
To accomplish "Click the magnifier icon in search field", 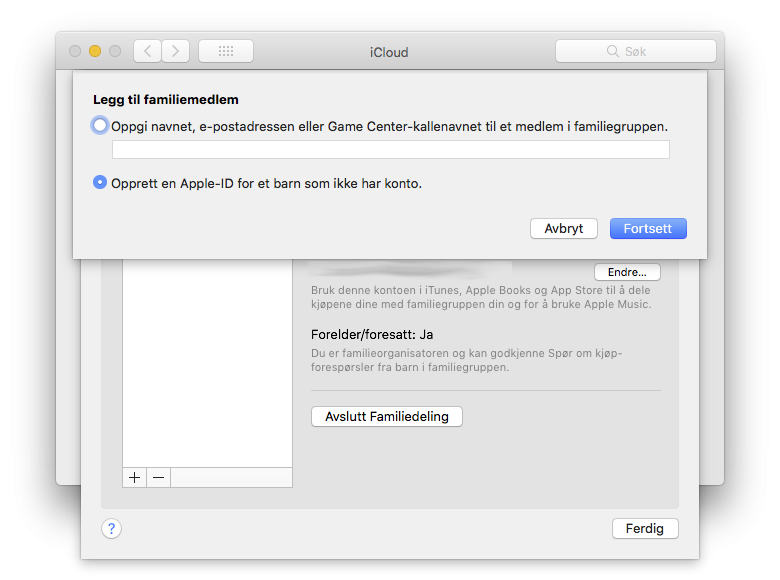I will pyautogui.click(x=613, y=51).
